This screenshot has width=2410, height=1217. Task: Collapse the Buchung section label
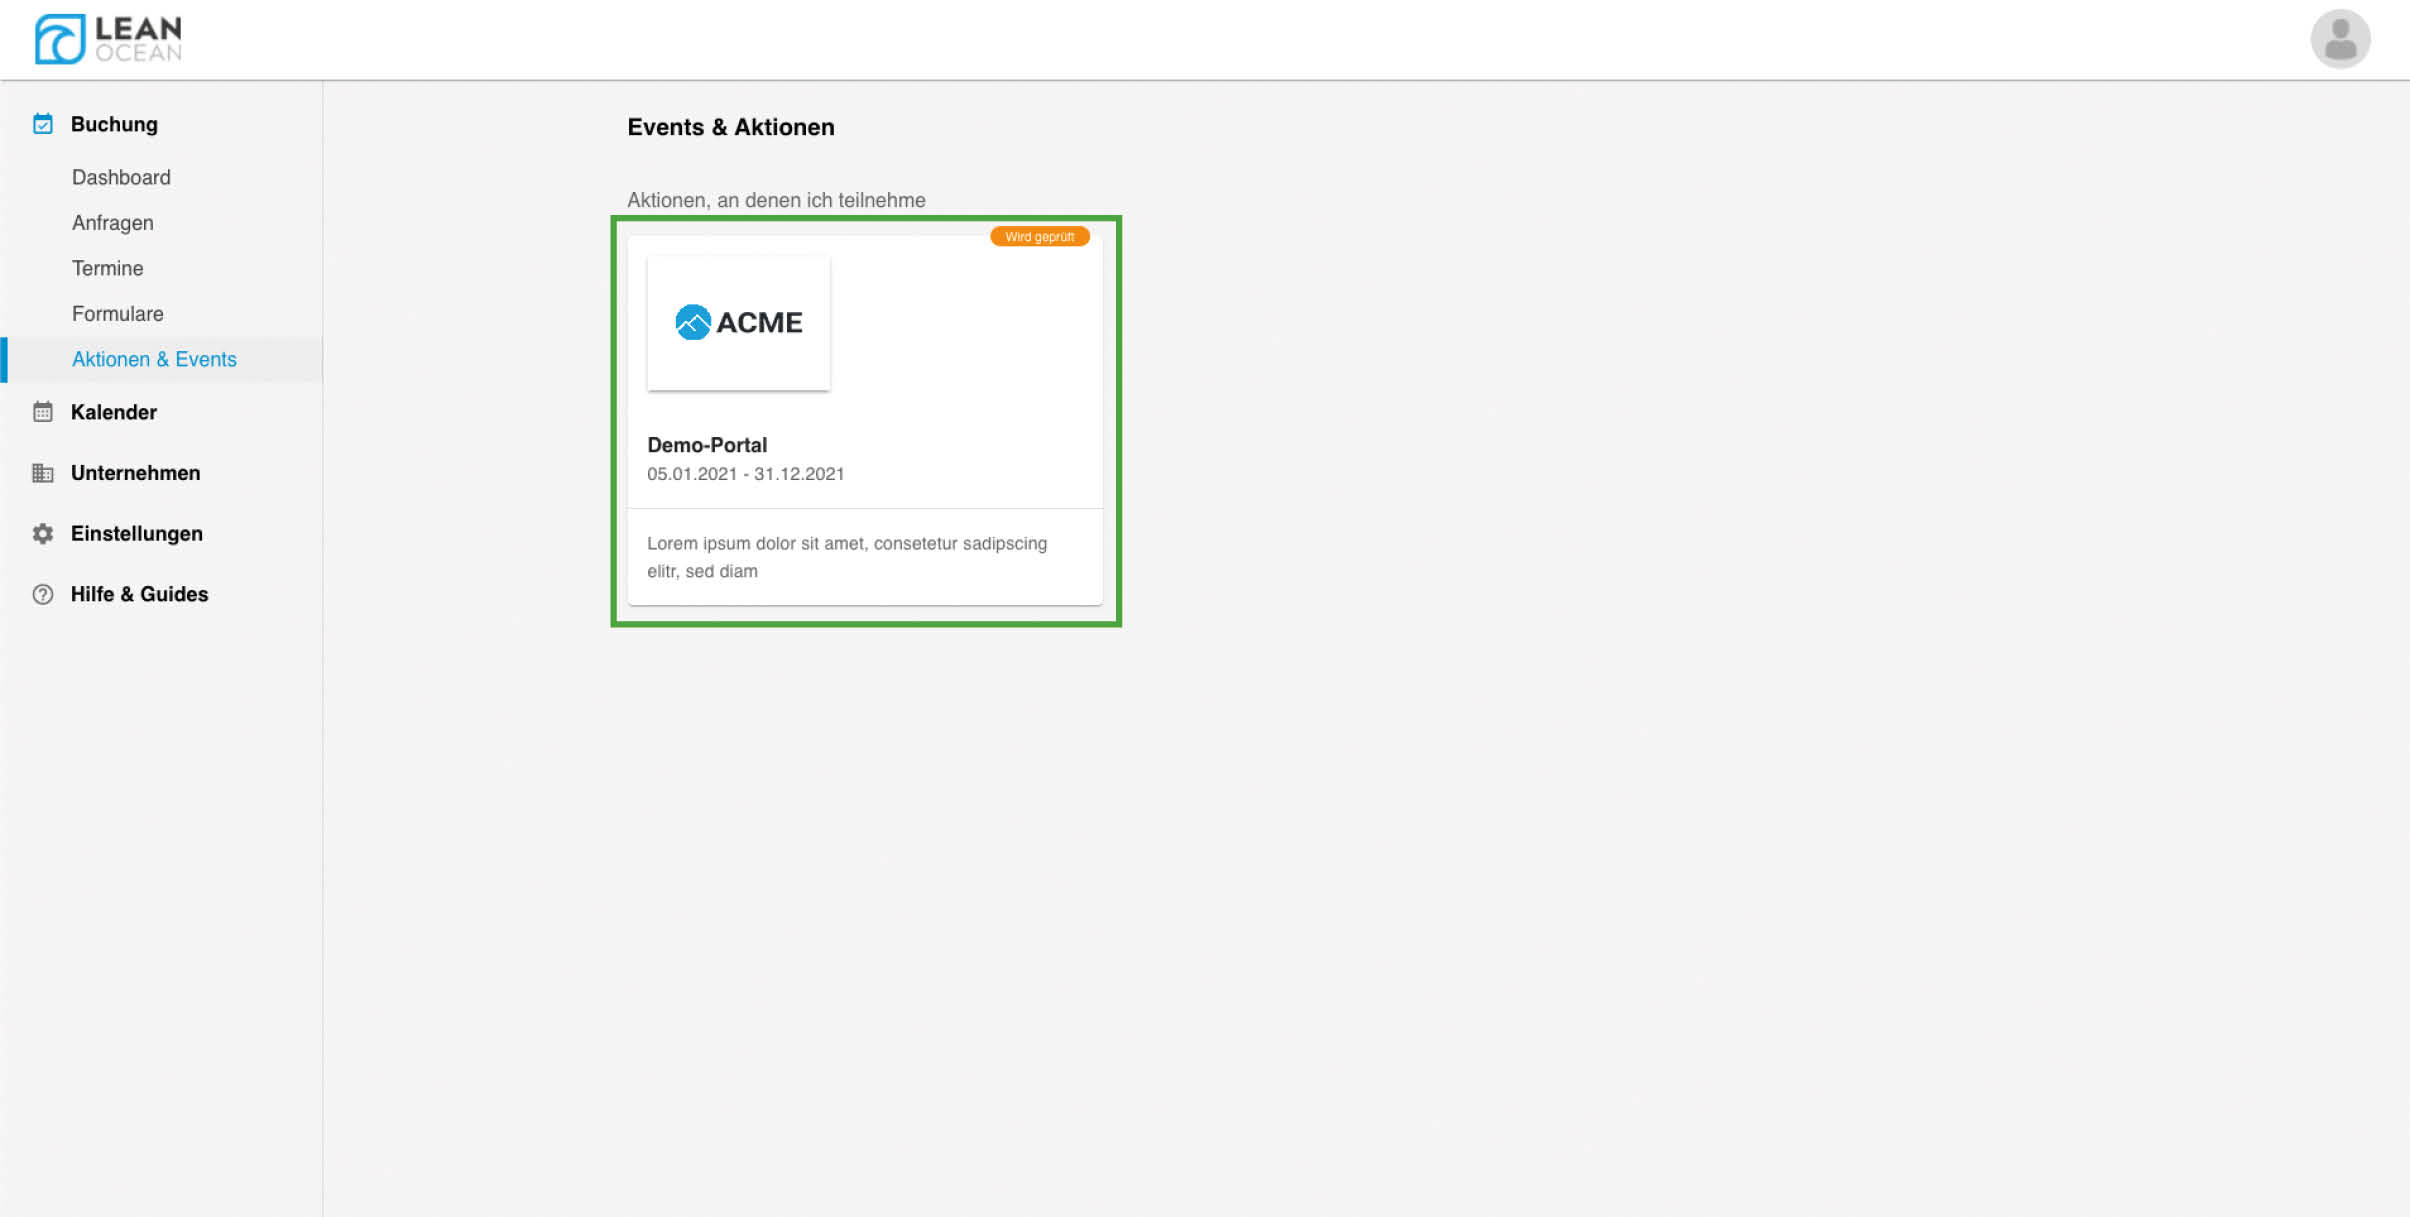pyautogui.click(x=114, y=124)
